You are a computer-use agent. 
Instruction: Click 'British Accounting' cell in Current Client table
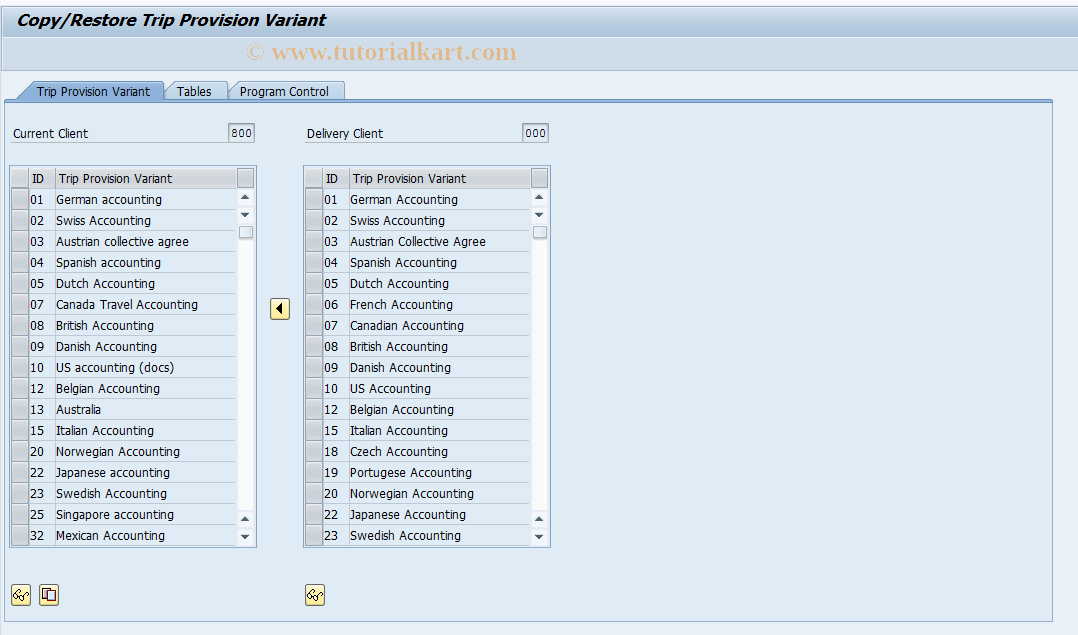point(145,326)
